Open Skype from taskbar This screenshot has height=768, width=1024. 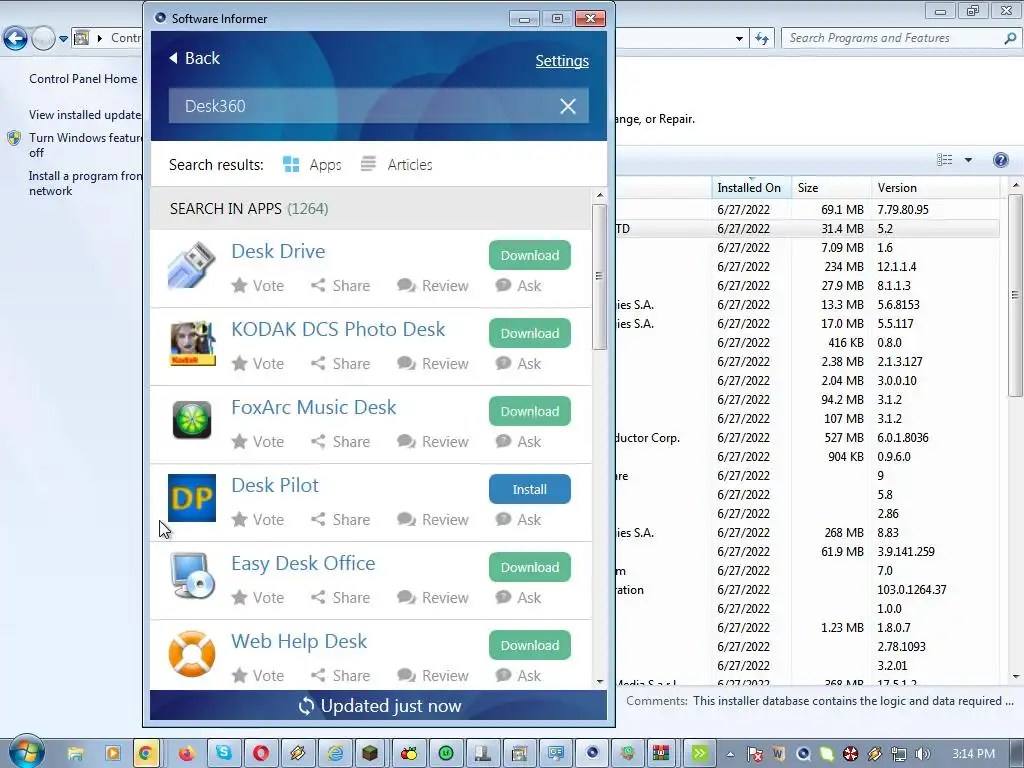point(224,753)
